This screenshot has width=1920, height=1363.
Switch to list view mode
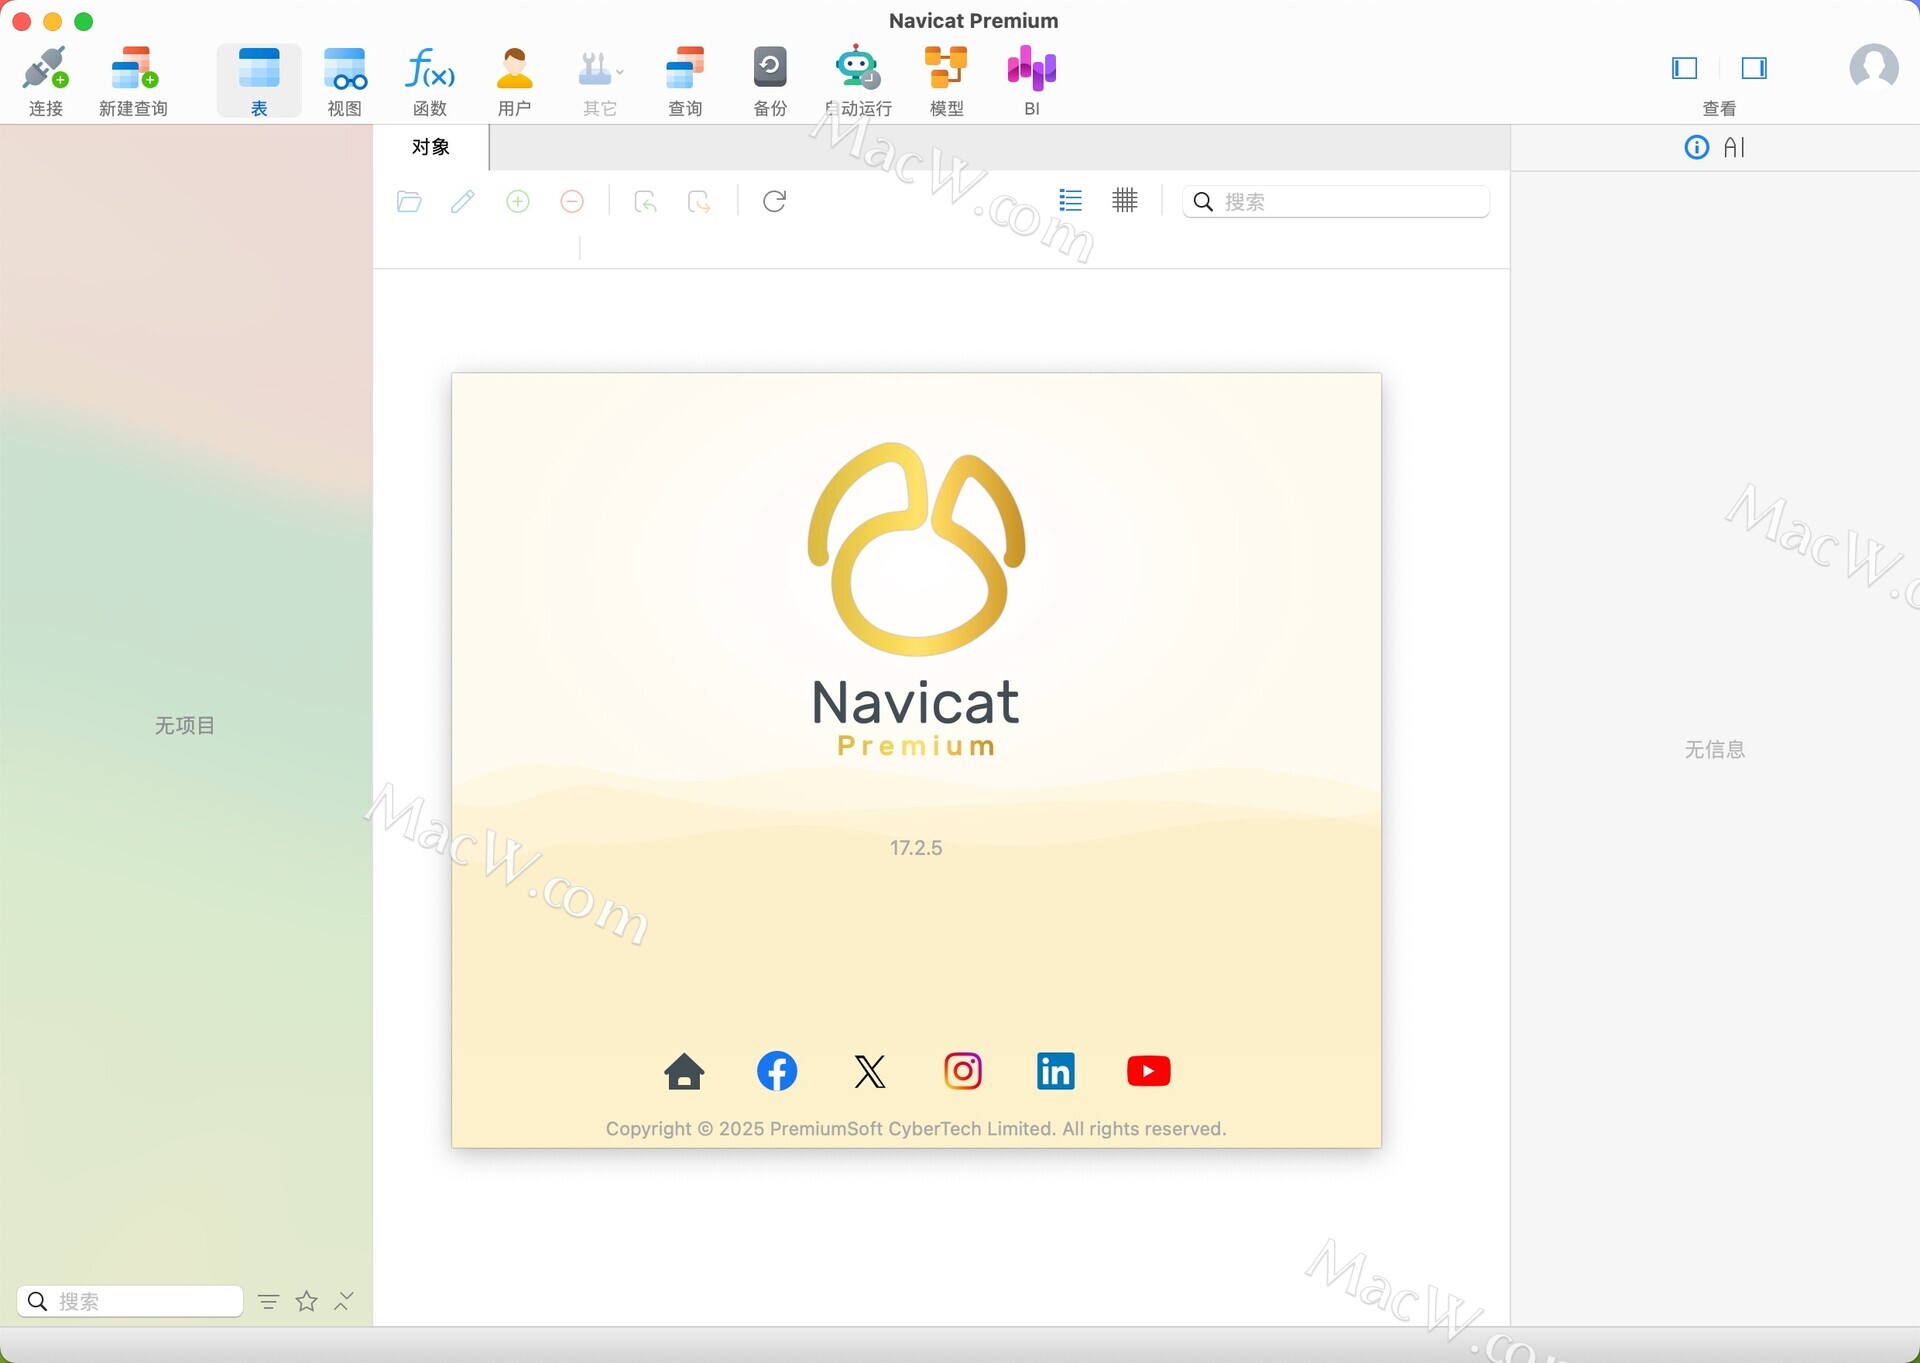(1071, 201)
